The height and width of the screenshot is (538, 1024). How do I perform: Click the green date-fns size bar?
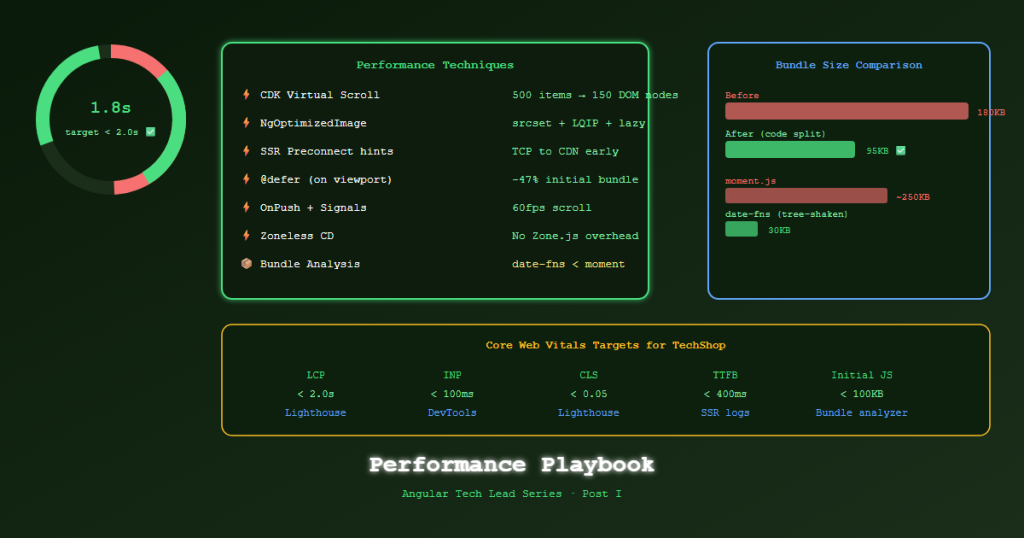741,229
